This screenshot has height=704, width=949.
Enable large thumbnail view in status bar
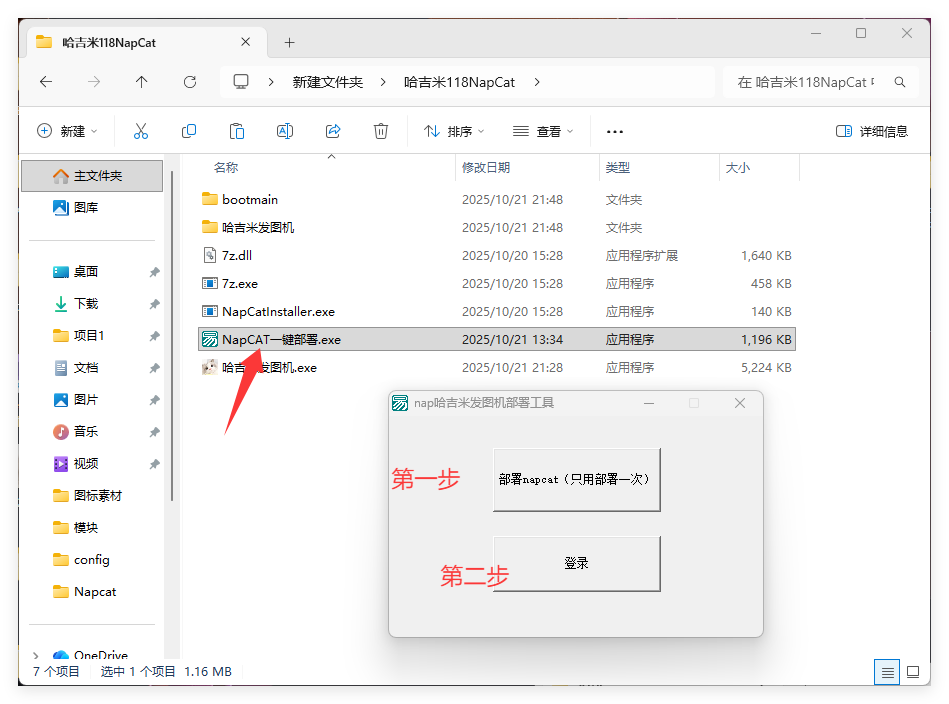coord(912,671)
